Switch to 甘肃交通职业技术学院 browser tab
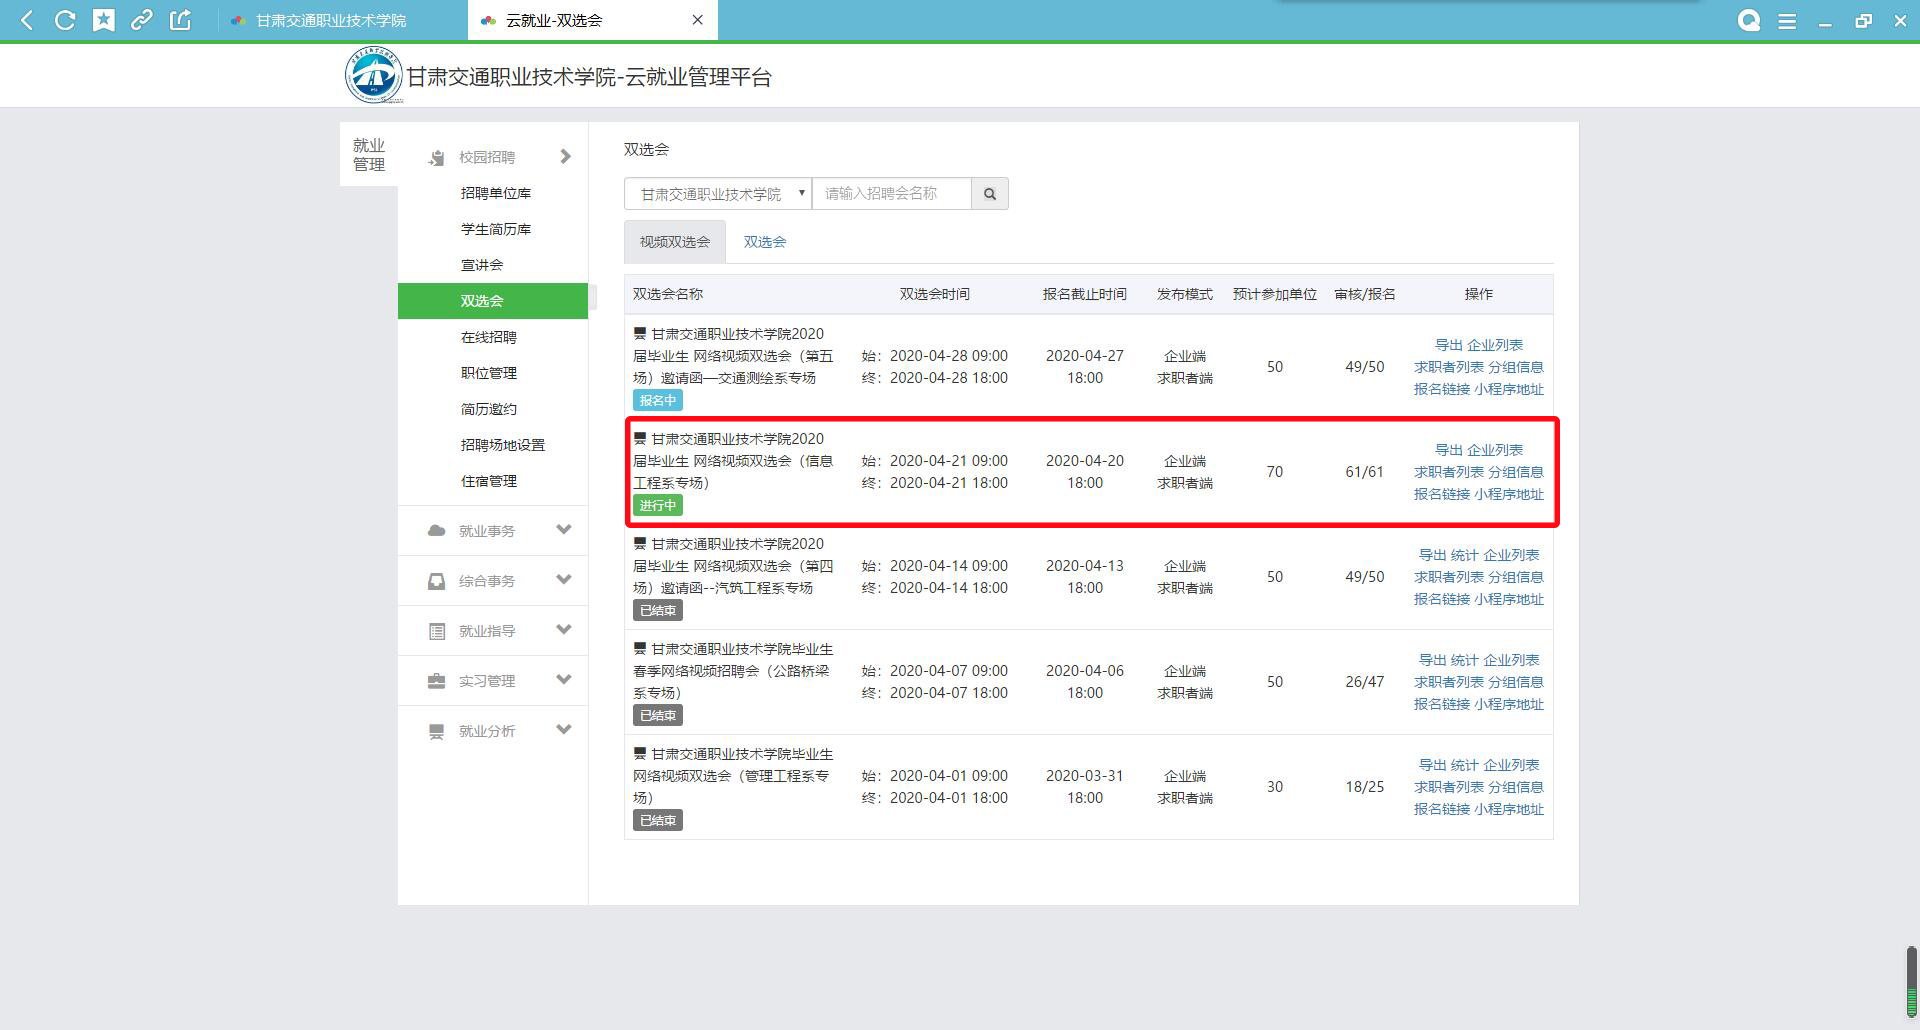This screenshot has width=1920, height=1030. point(330,20)
